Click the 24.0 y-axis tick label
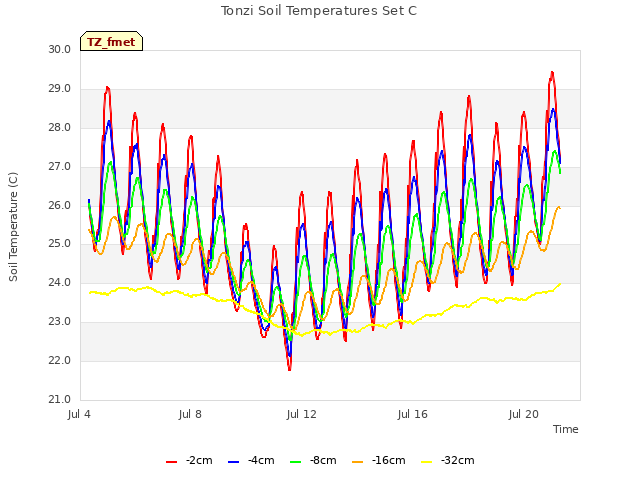640x480 pixels. click(x=60, y=283)
